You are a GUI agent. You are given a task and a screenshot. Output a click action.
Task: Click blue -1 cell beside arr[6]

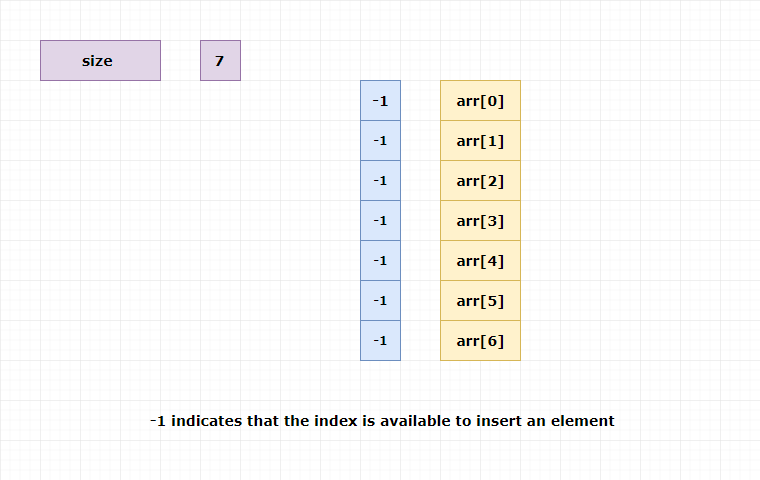[380, 340]
